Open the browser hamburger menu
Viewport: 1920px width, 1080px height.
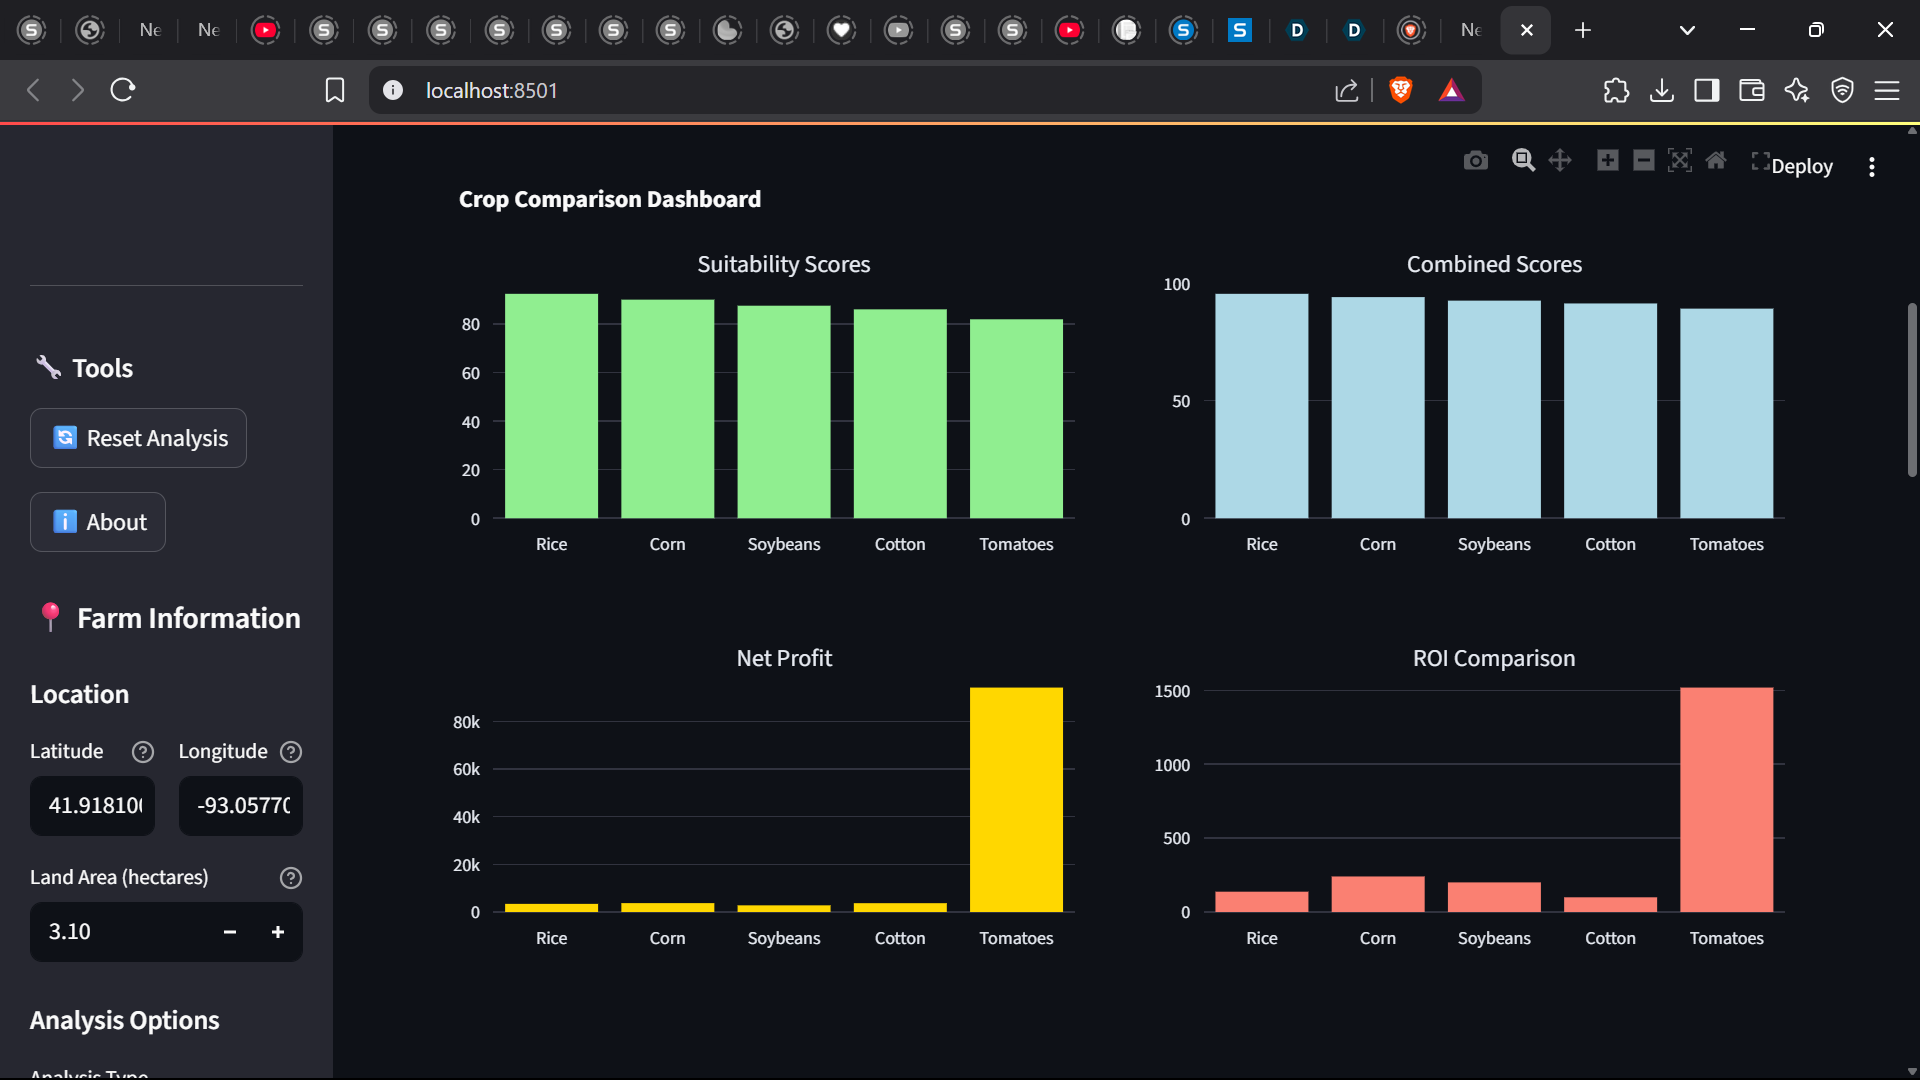point(1886,91)
